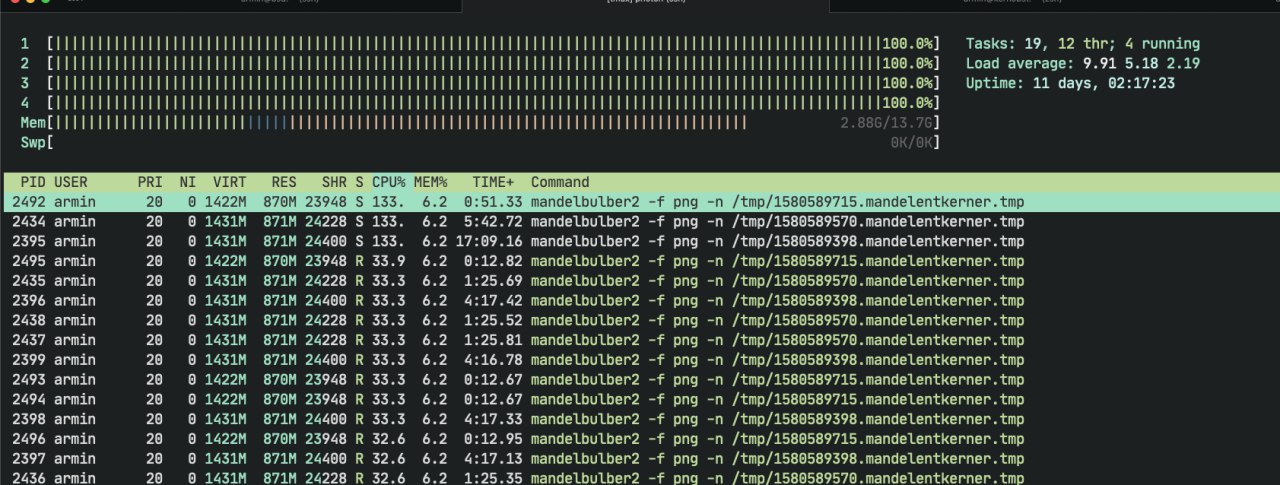
Task: Sort by the PID column header
Action: coord(33,183)
